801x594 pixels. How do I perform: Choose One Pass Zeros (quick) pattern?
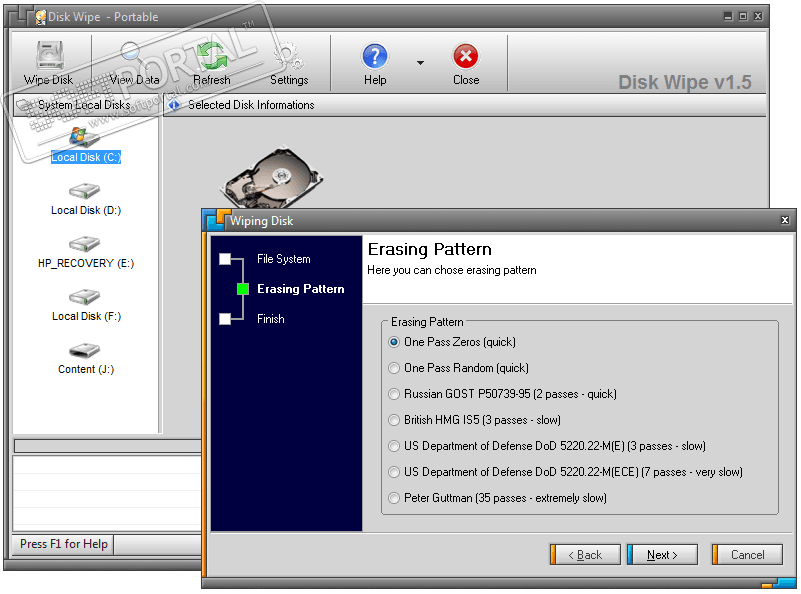coord(452,342)
